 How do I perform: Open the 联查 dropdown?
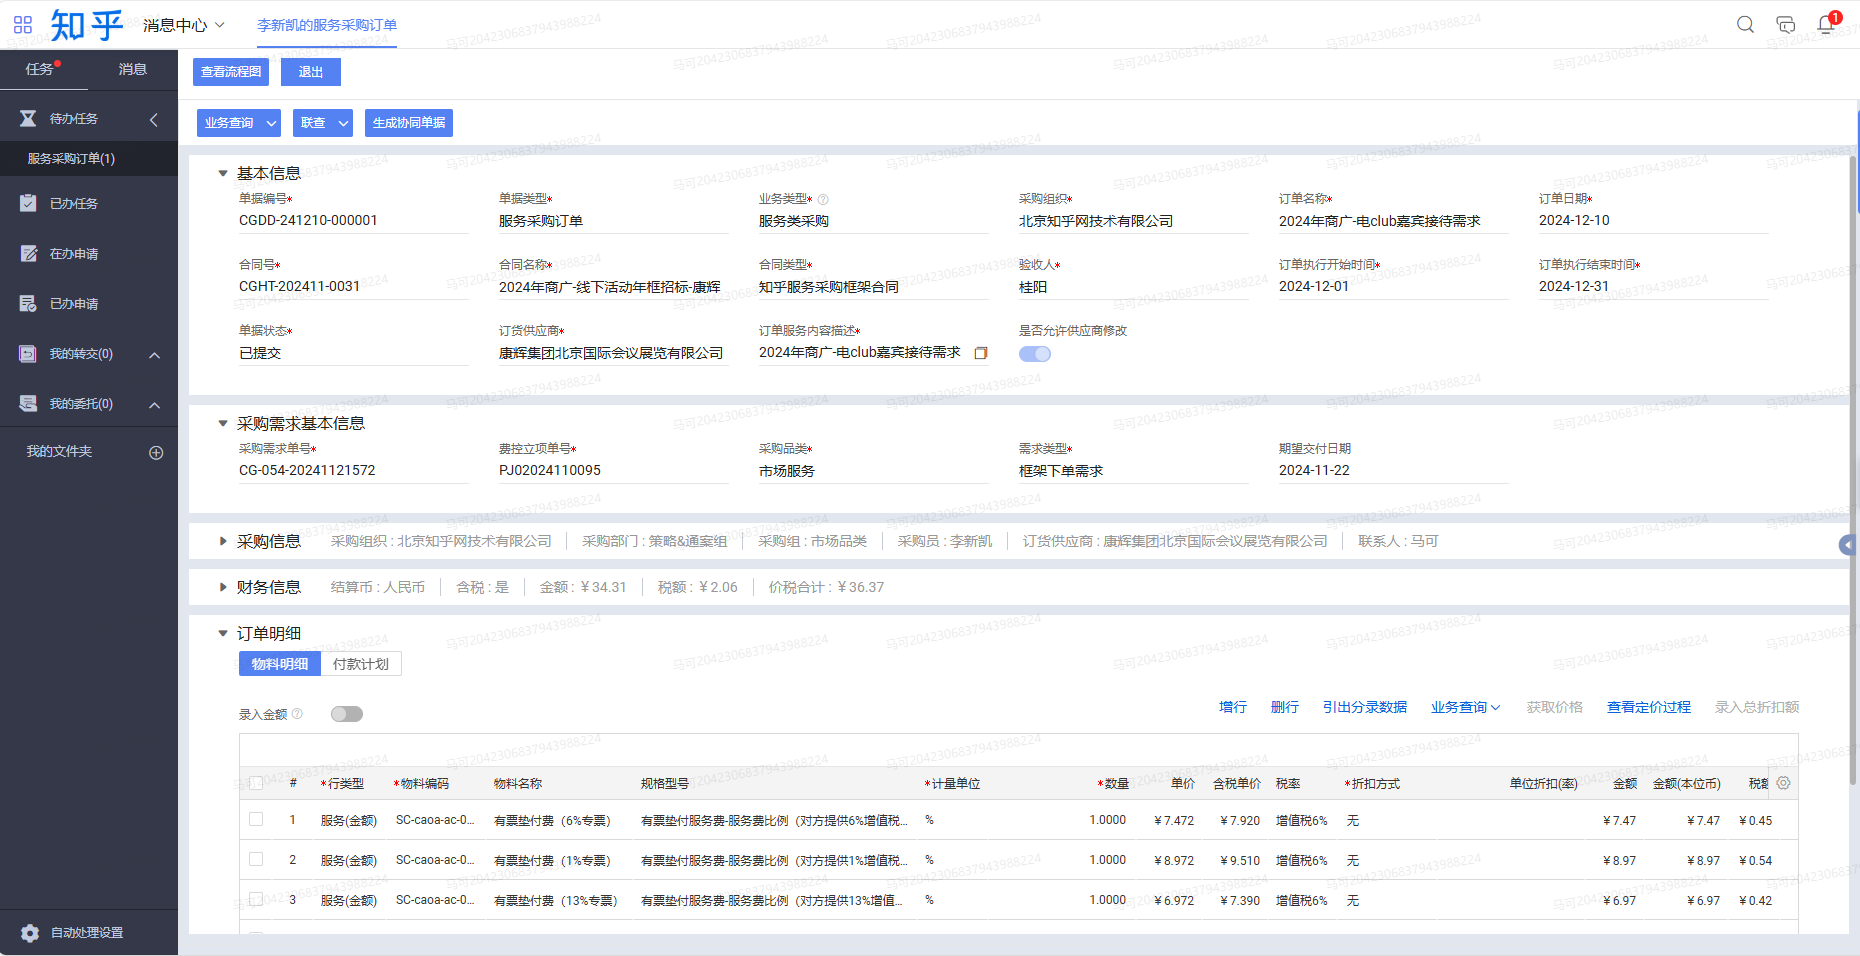point(323,123)
